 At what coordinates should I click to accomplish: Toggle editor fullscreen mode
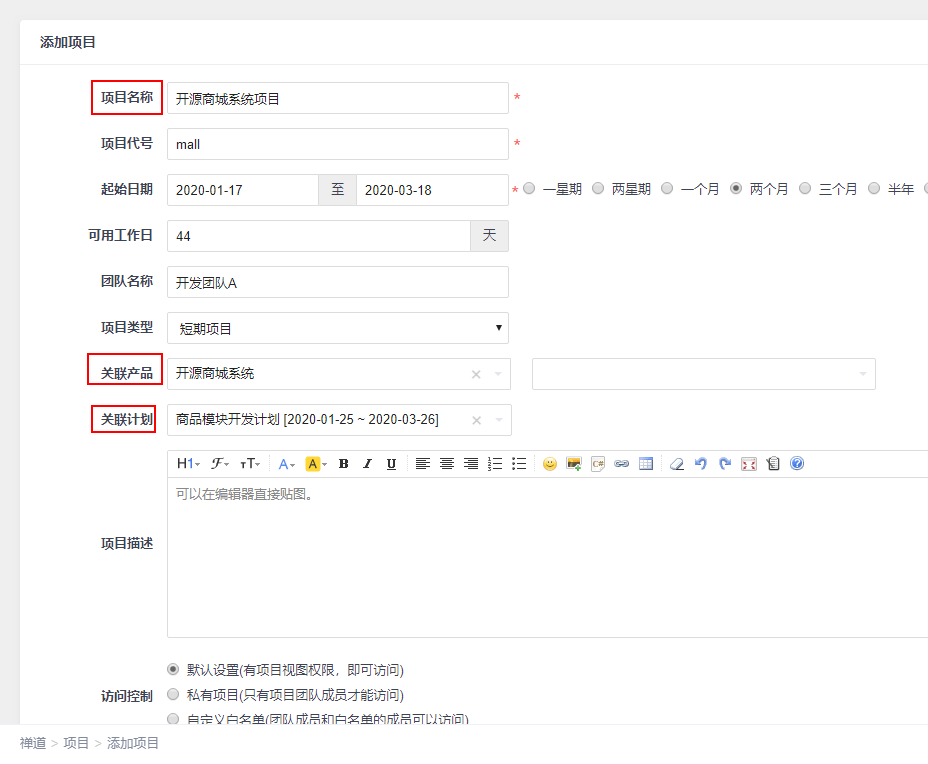749,464
